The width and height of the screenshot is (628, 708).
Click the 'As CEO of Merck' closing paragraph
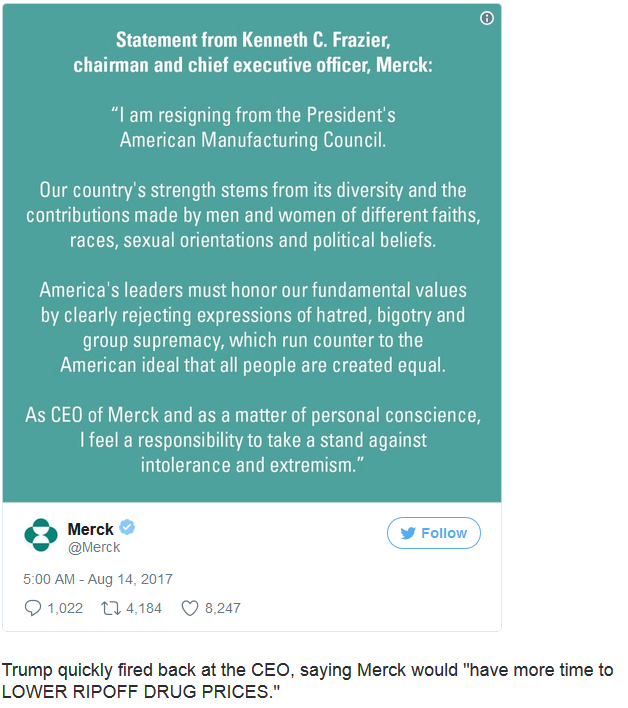(253, 440)
